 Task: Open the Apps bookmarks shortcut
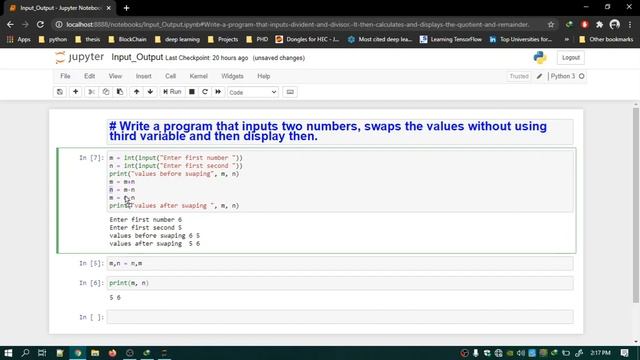(18, 40)
